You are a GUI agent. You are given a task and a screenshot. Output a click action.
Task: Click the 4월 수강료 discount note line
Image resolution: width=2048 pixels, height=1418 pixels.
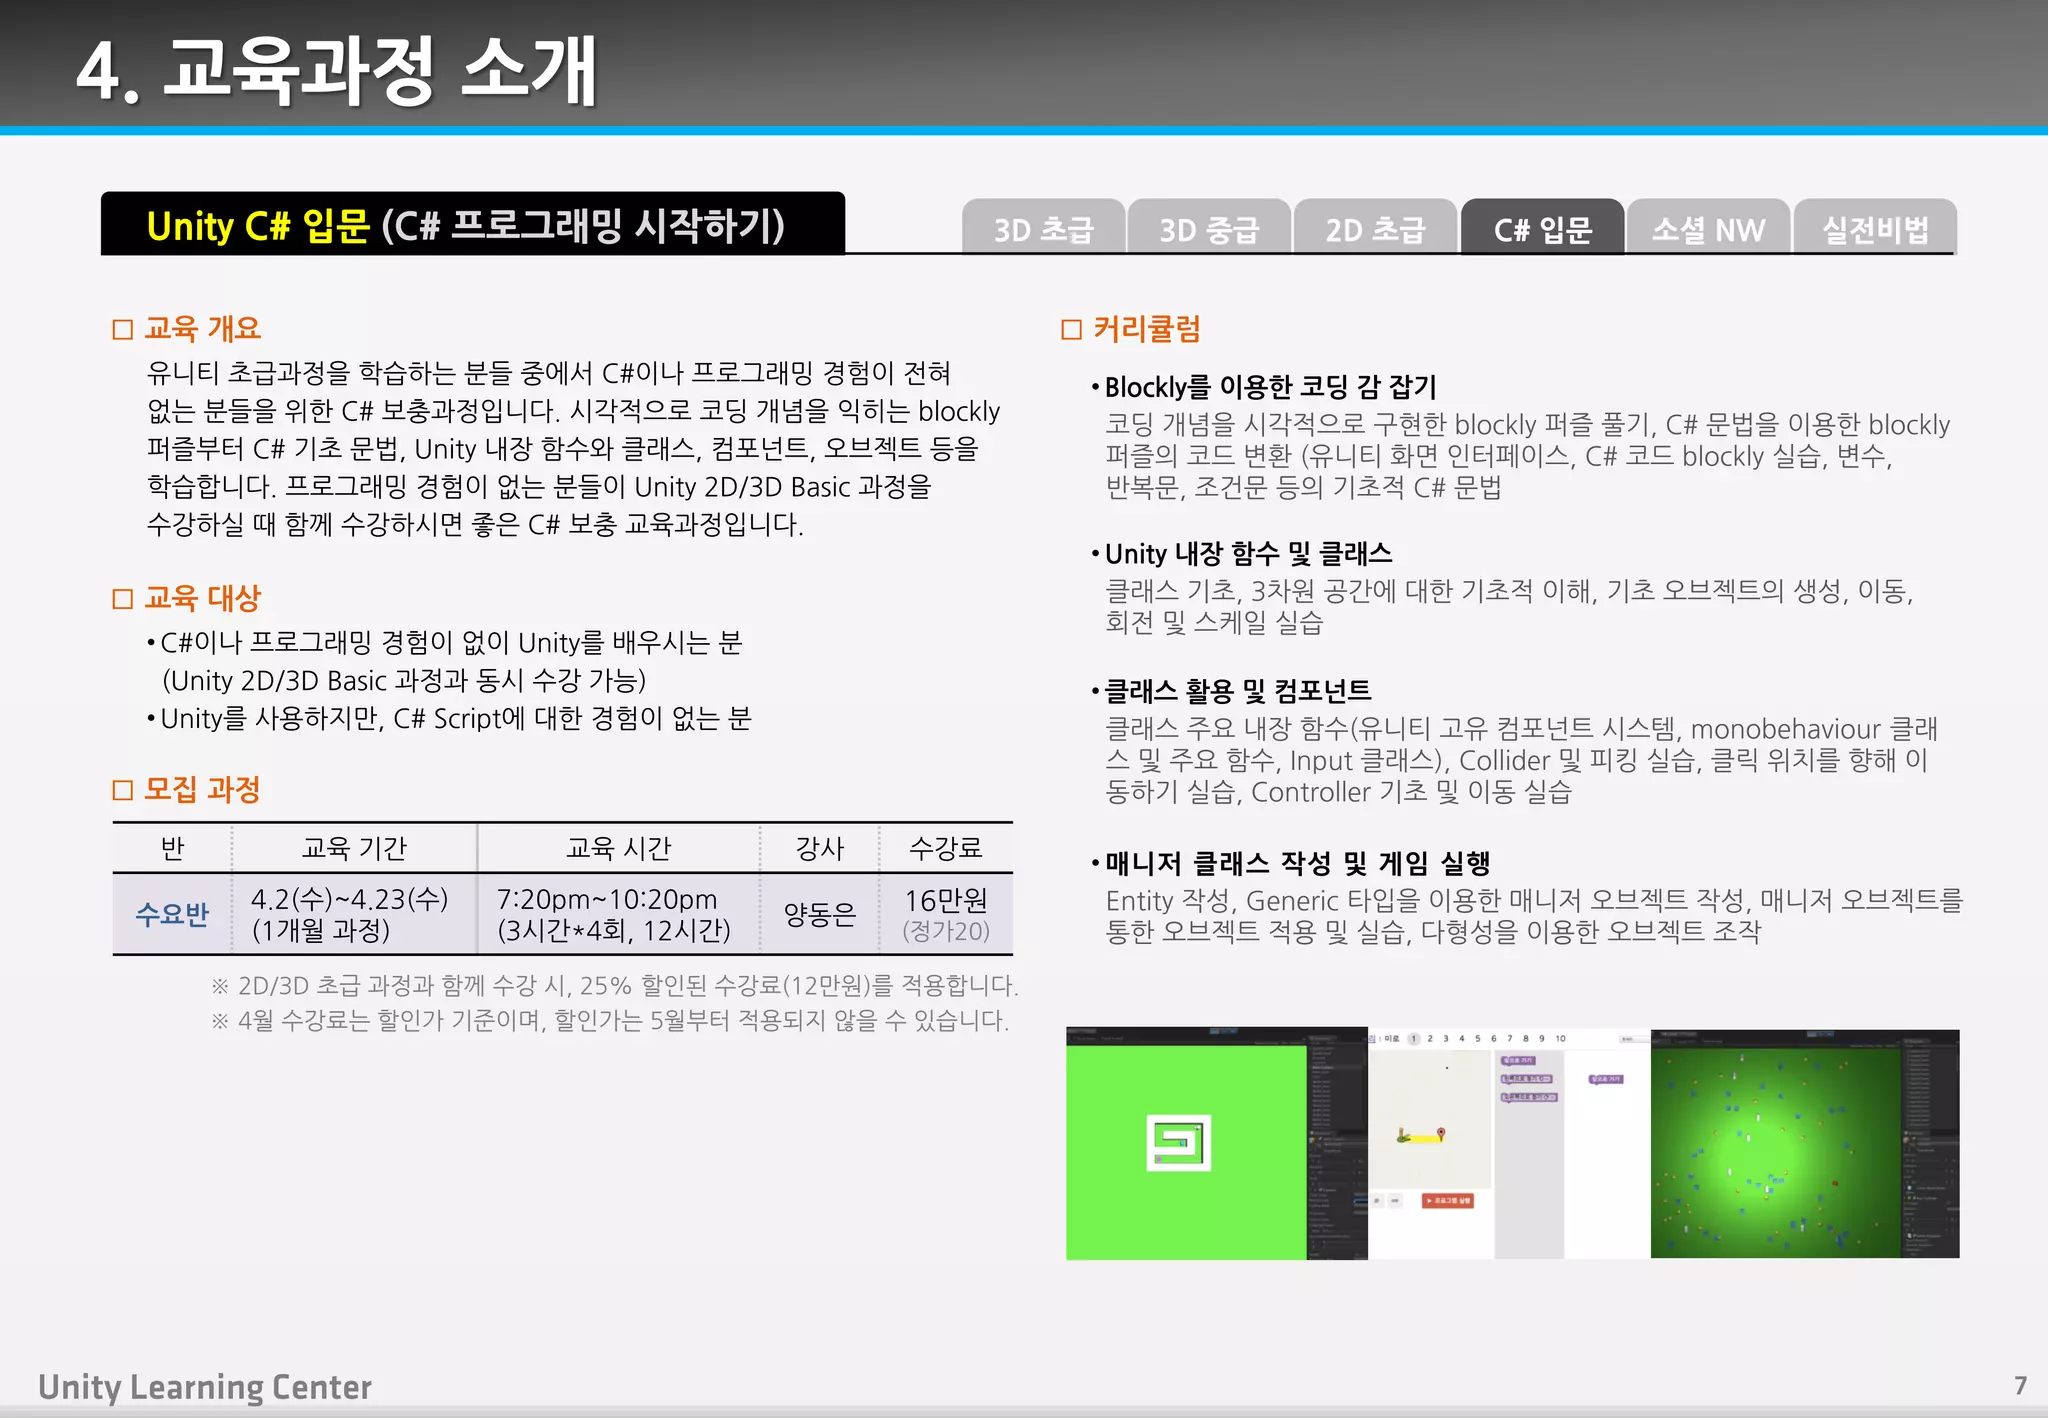(610, 1021)
